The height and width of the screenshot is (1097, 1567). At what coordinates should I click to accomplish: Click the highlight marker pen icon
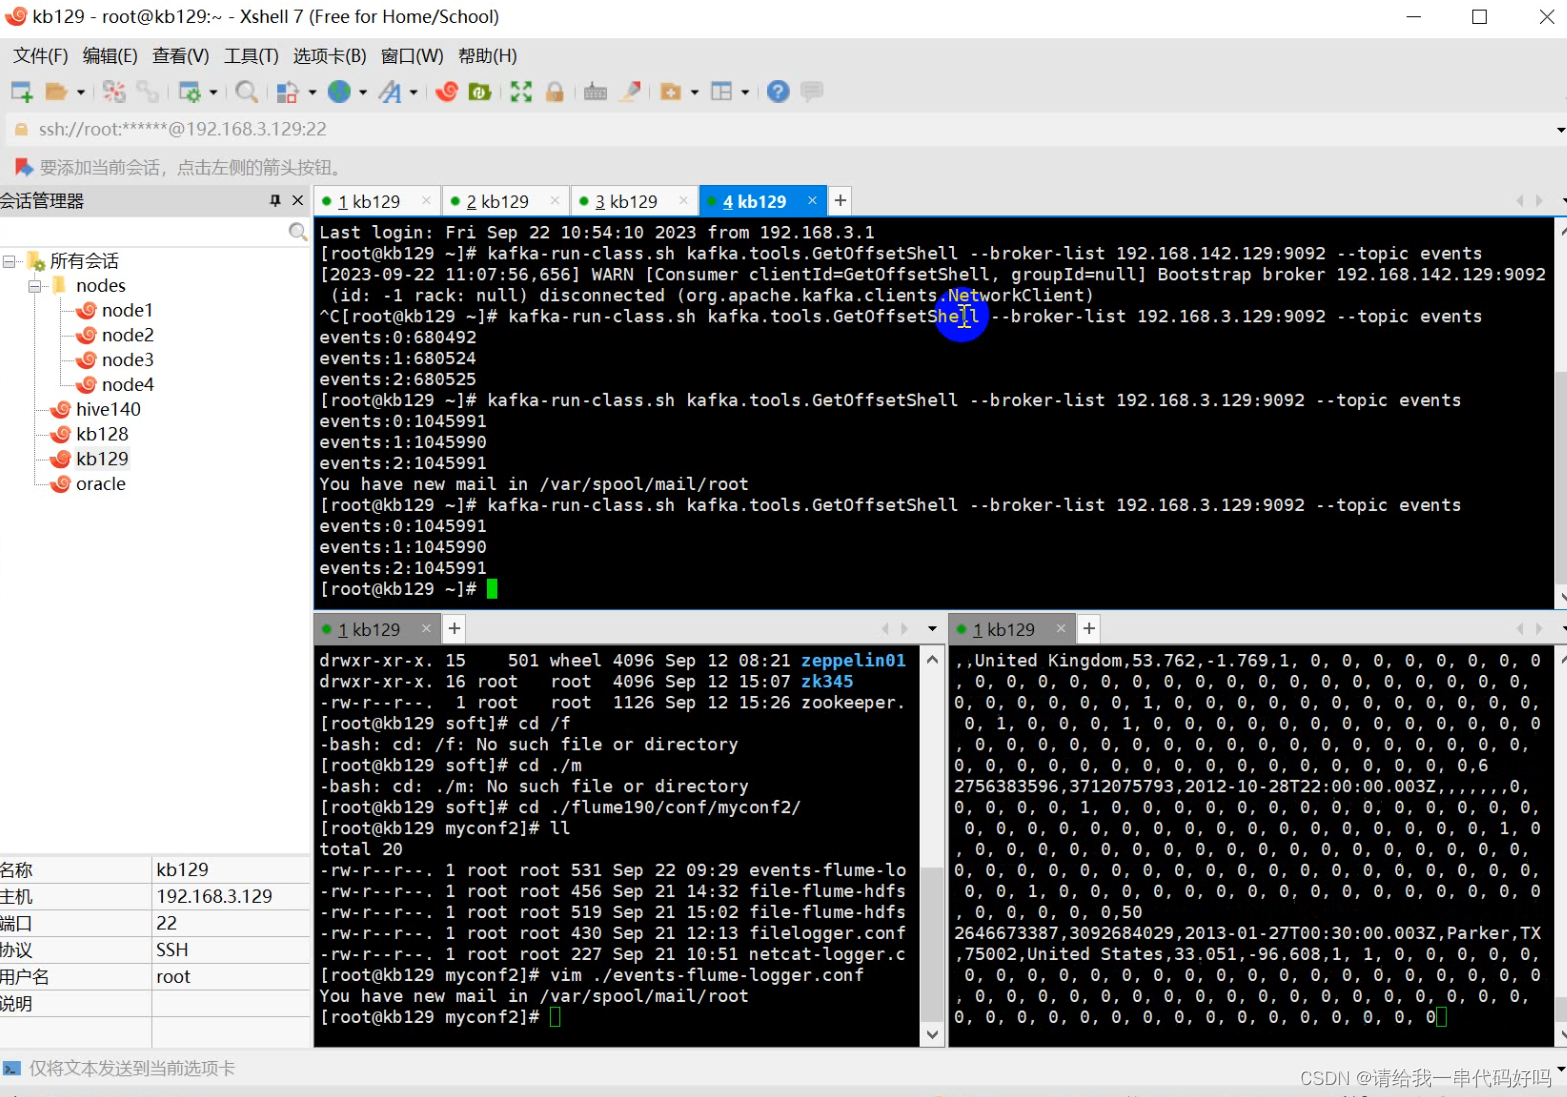(x=630, y=92)
